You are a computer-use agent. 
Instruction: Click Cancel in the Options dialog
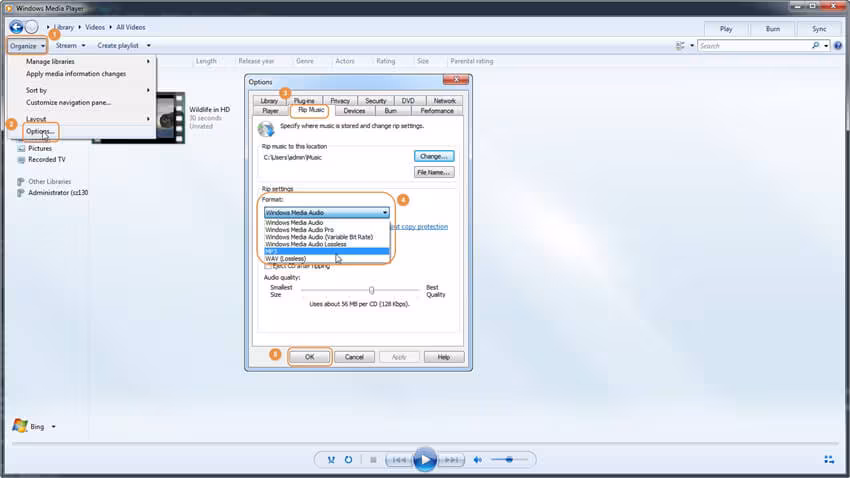pyautogui.click(x=354, y=357)
